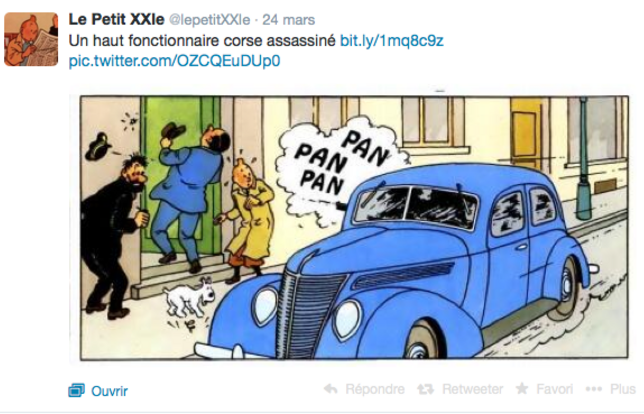Click the Ouvrir text label

click(109, 391)
